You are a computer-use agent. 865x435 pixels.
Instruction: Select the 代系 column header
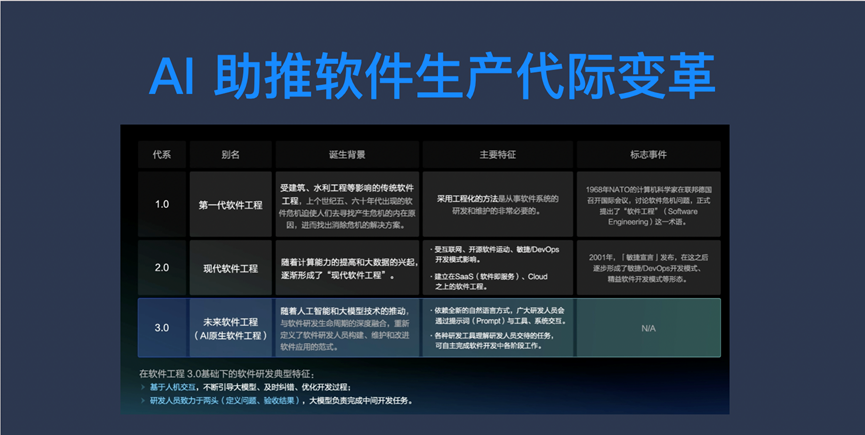pos(162,155)
